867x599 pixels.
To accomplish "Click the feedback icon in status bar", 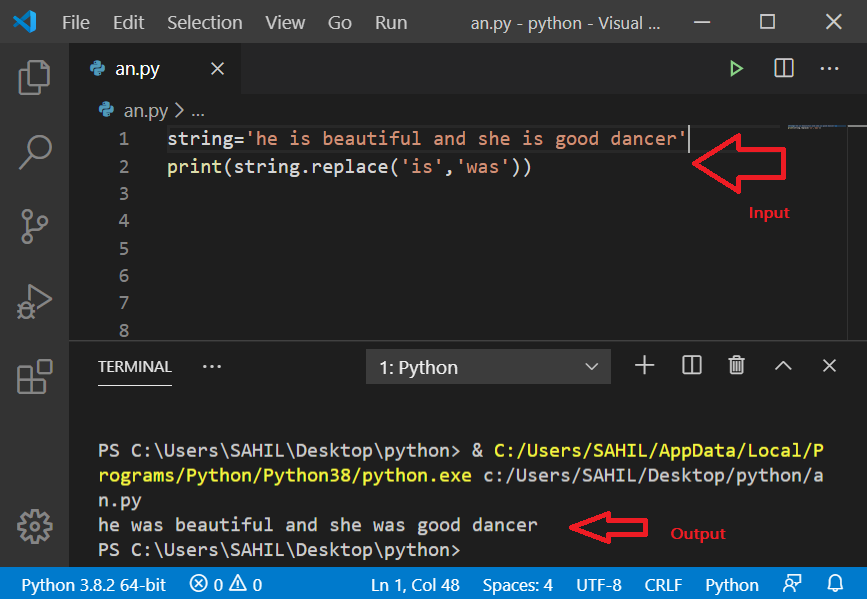I will [x=792, y=584].
